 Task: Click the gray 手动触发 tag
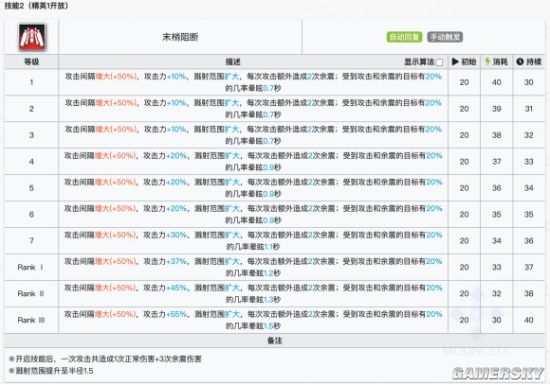point(445,37)
